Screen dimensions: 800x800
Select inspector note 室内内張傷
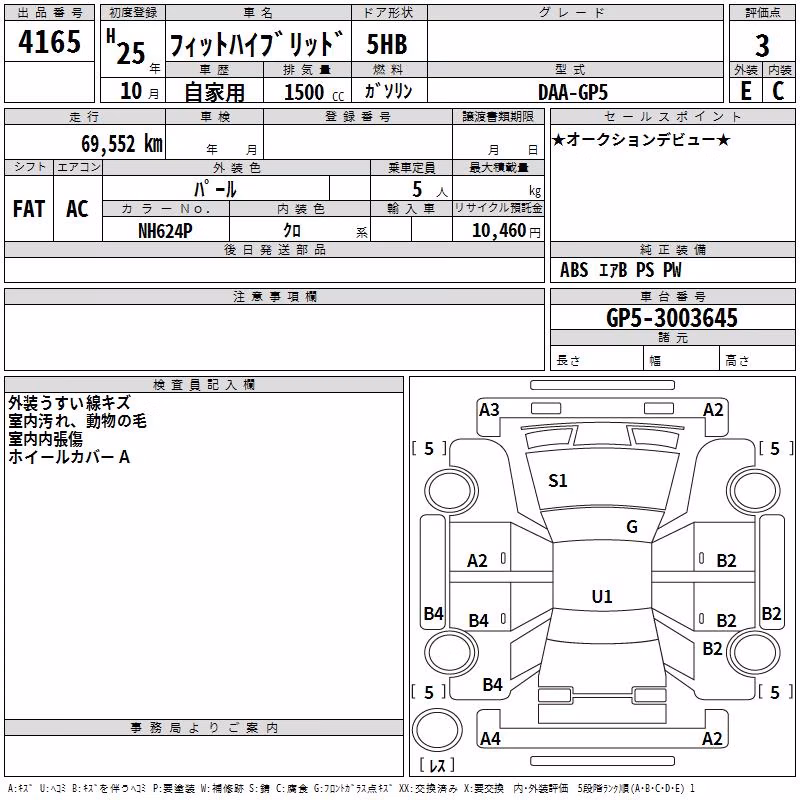click(x=45, y=439)
